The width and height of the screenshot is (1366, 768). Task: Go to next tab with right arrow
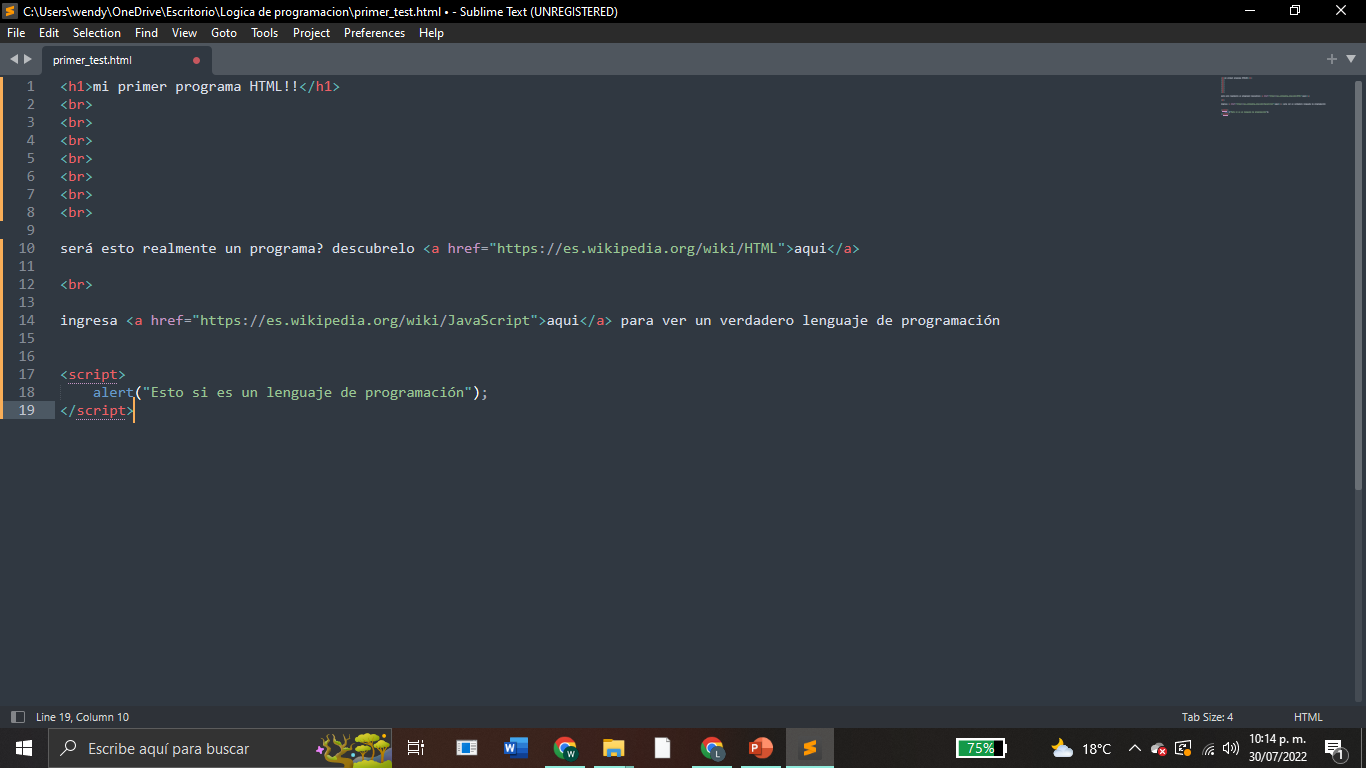pyautogui.click(x=28, y=60)
